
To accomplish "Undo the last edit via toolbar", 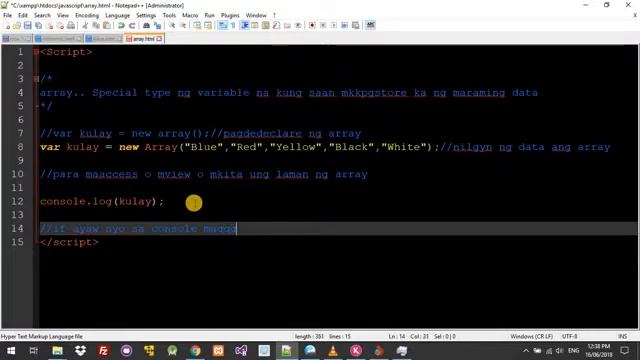I will [121, 25].
